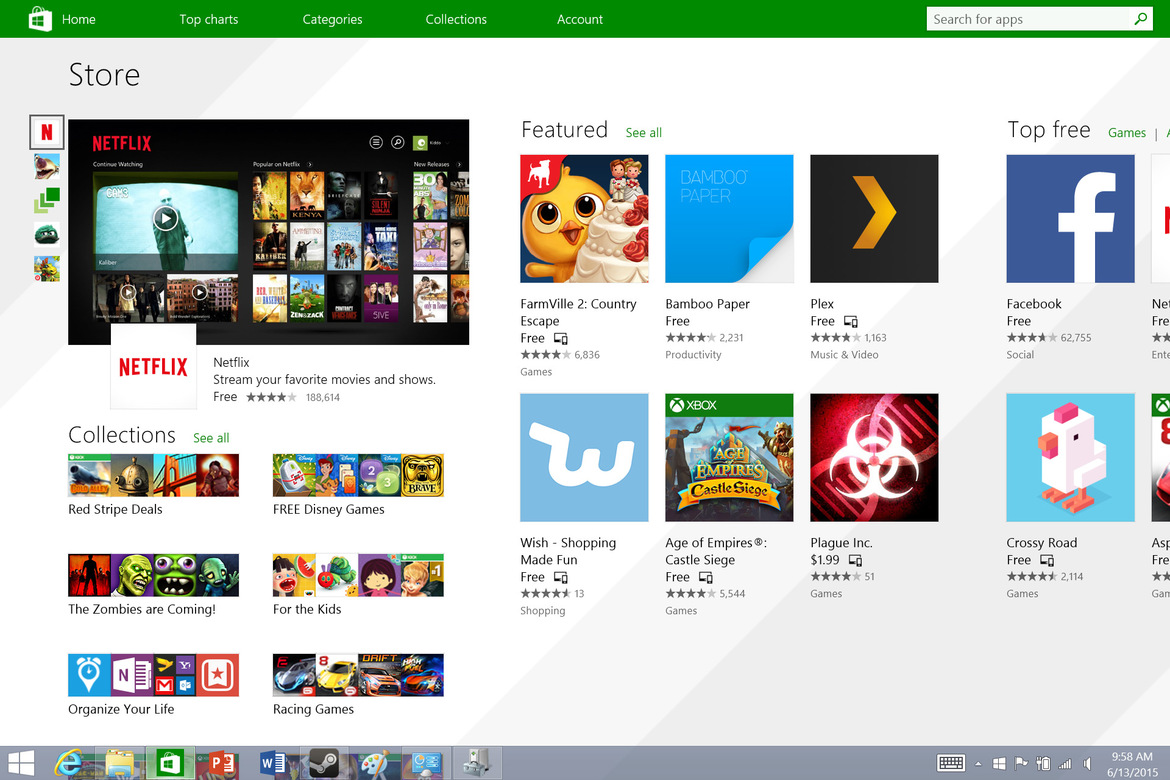Screen dimensions: 1170x780
Task: Click See all next to Featured
Action: point(644,133)
